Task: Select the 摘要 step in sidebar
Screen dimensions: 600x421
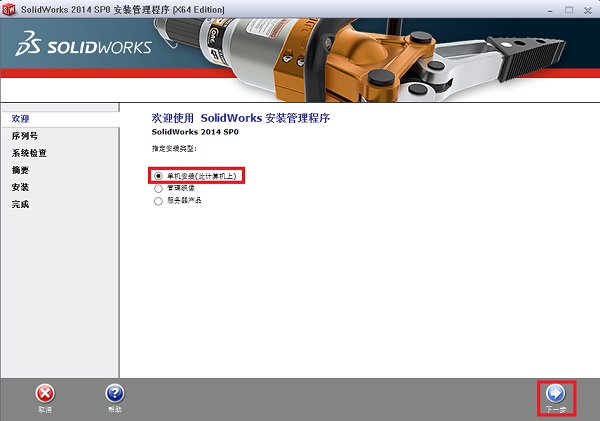Action: point(20,170)
